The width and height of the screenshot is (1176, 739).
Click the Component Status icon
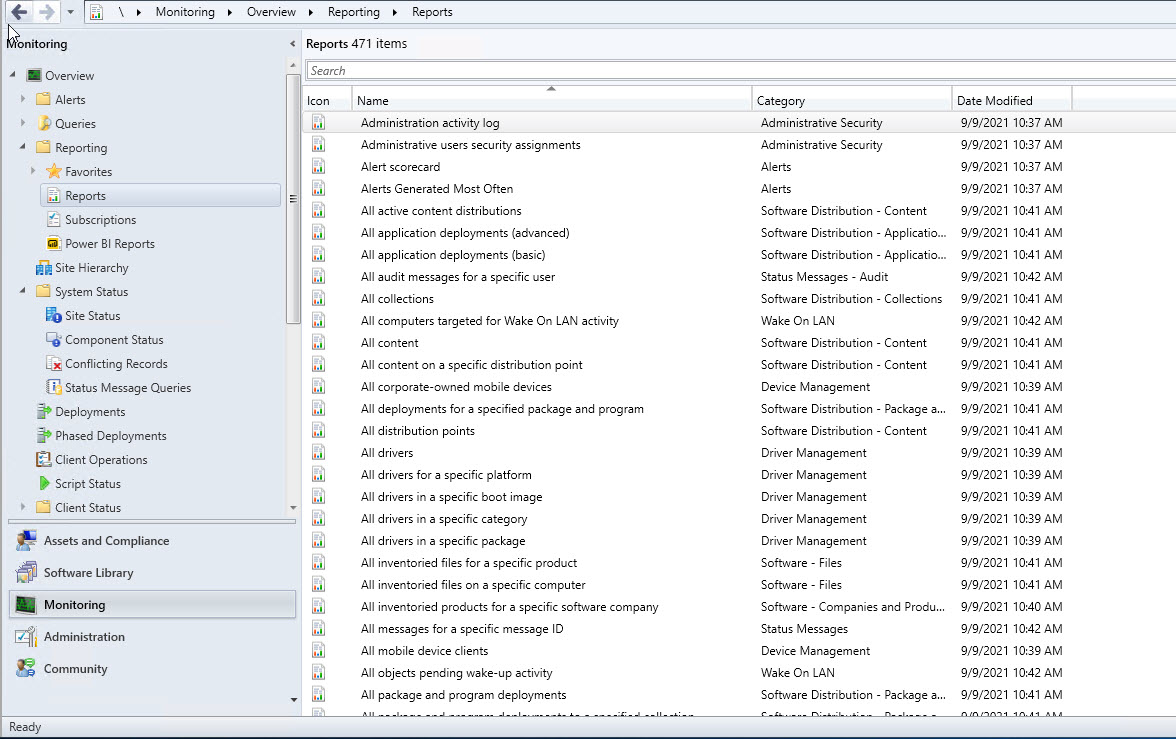point(54,340)
